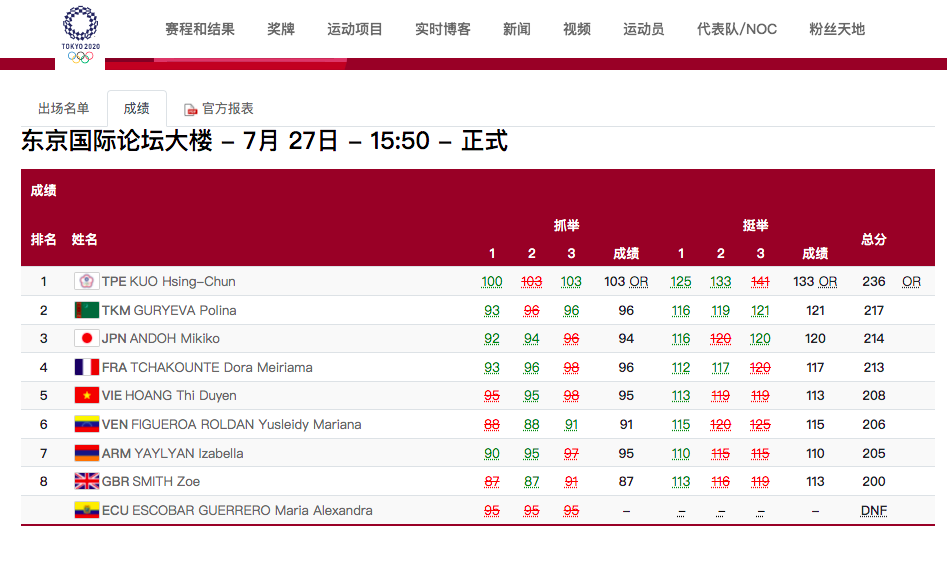Click the Tokyo 2020 Olympic logo
Image resolution: width=947 pixels, height=571 pixels.
point(80,34)
